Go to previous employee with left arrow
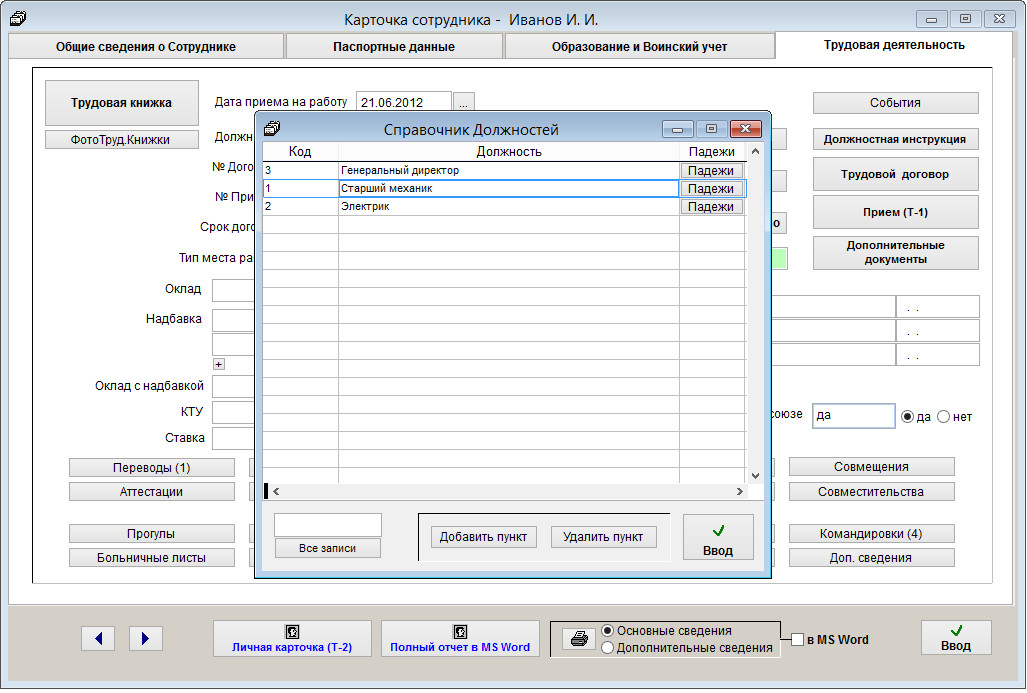The width and height of the screenshot is (1027, 693). (x=98, y=638)
